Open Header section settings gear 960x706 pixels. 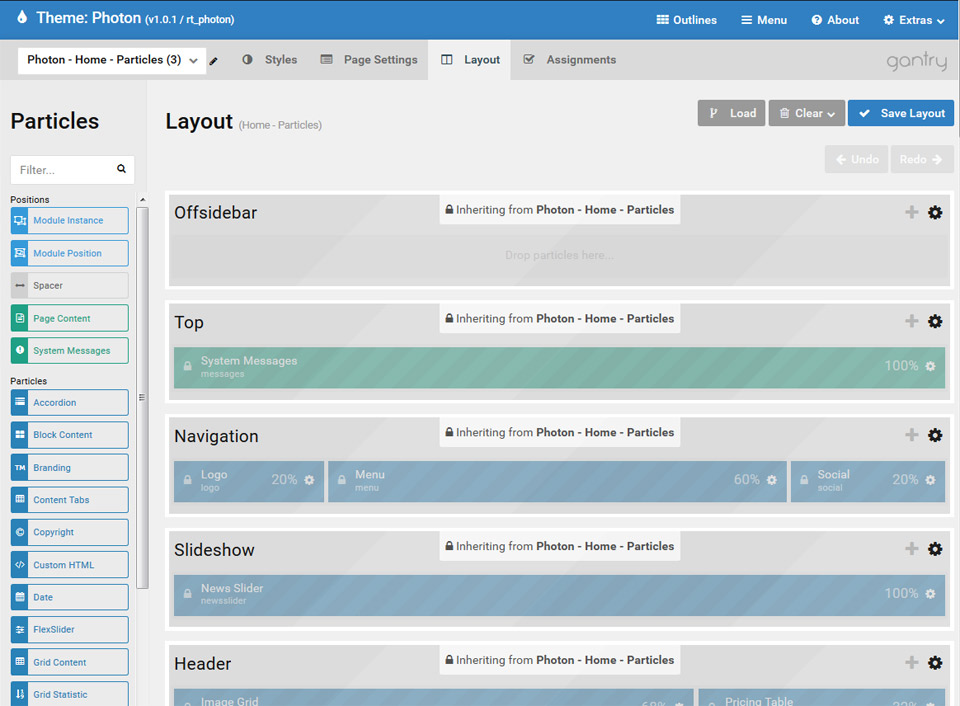[x=935, y=663]
